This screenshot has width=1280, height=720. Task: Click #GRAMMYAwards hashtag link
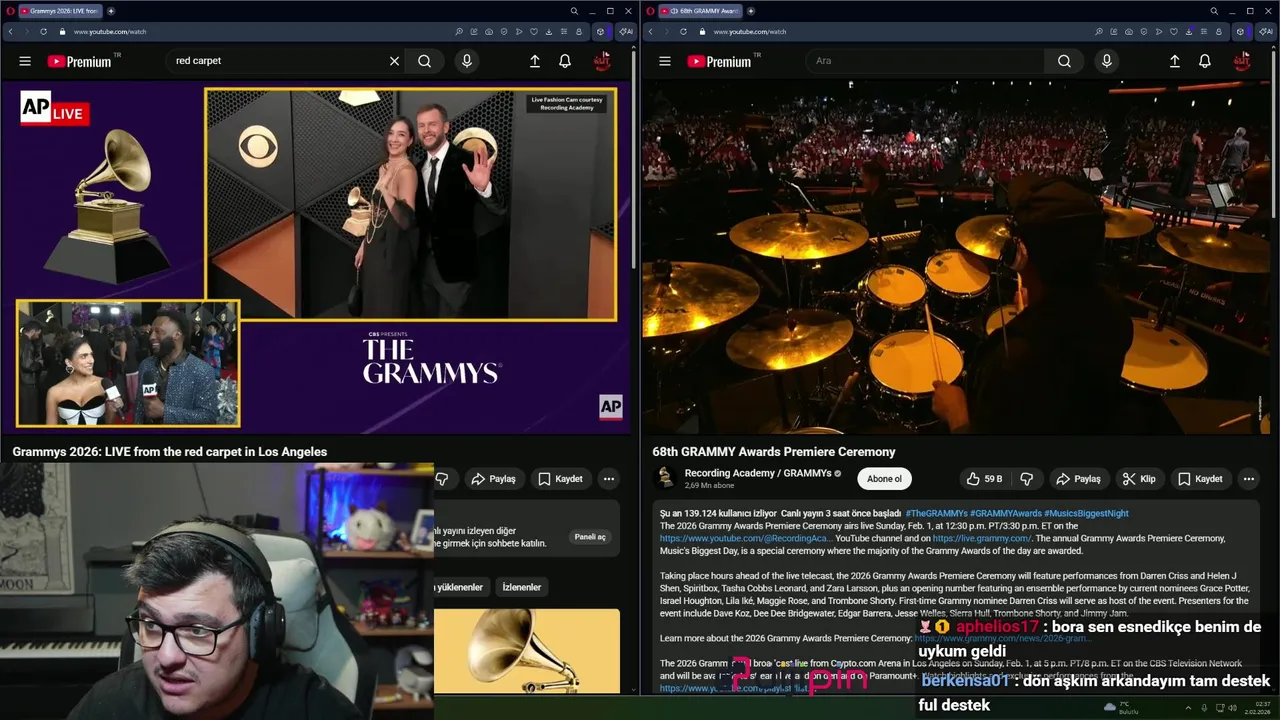pyautogui.click(x=1005, y=513)
